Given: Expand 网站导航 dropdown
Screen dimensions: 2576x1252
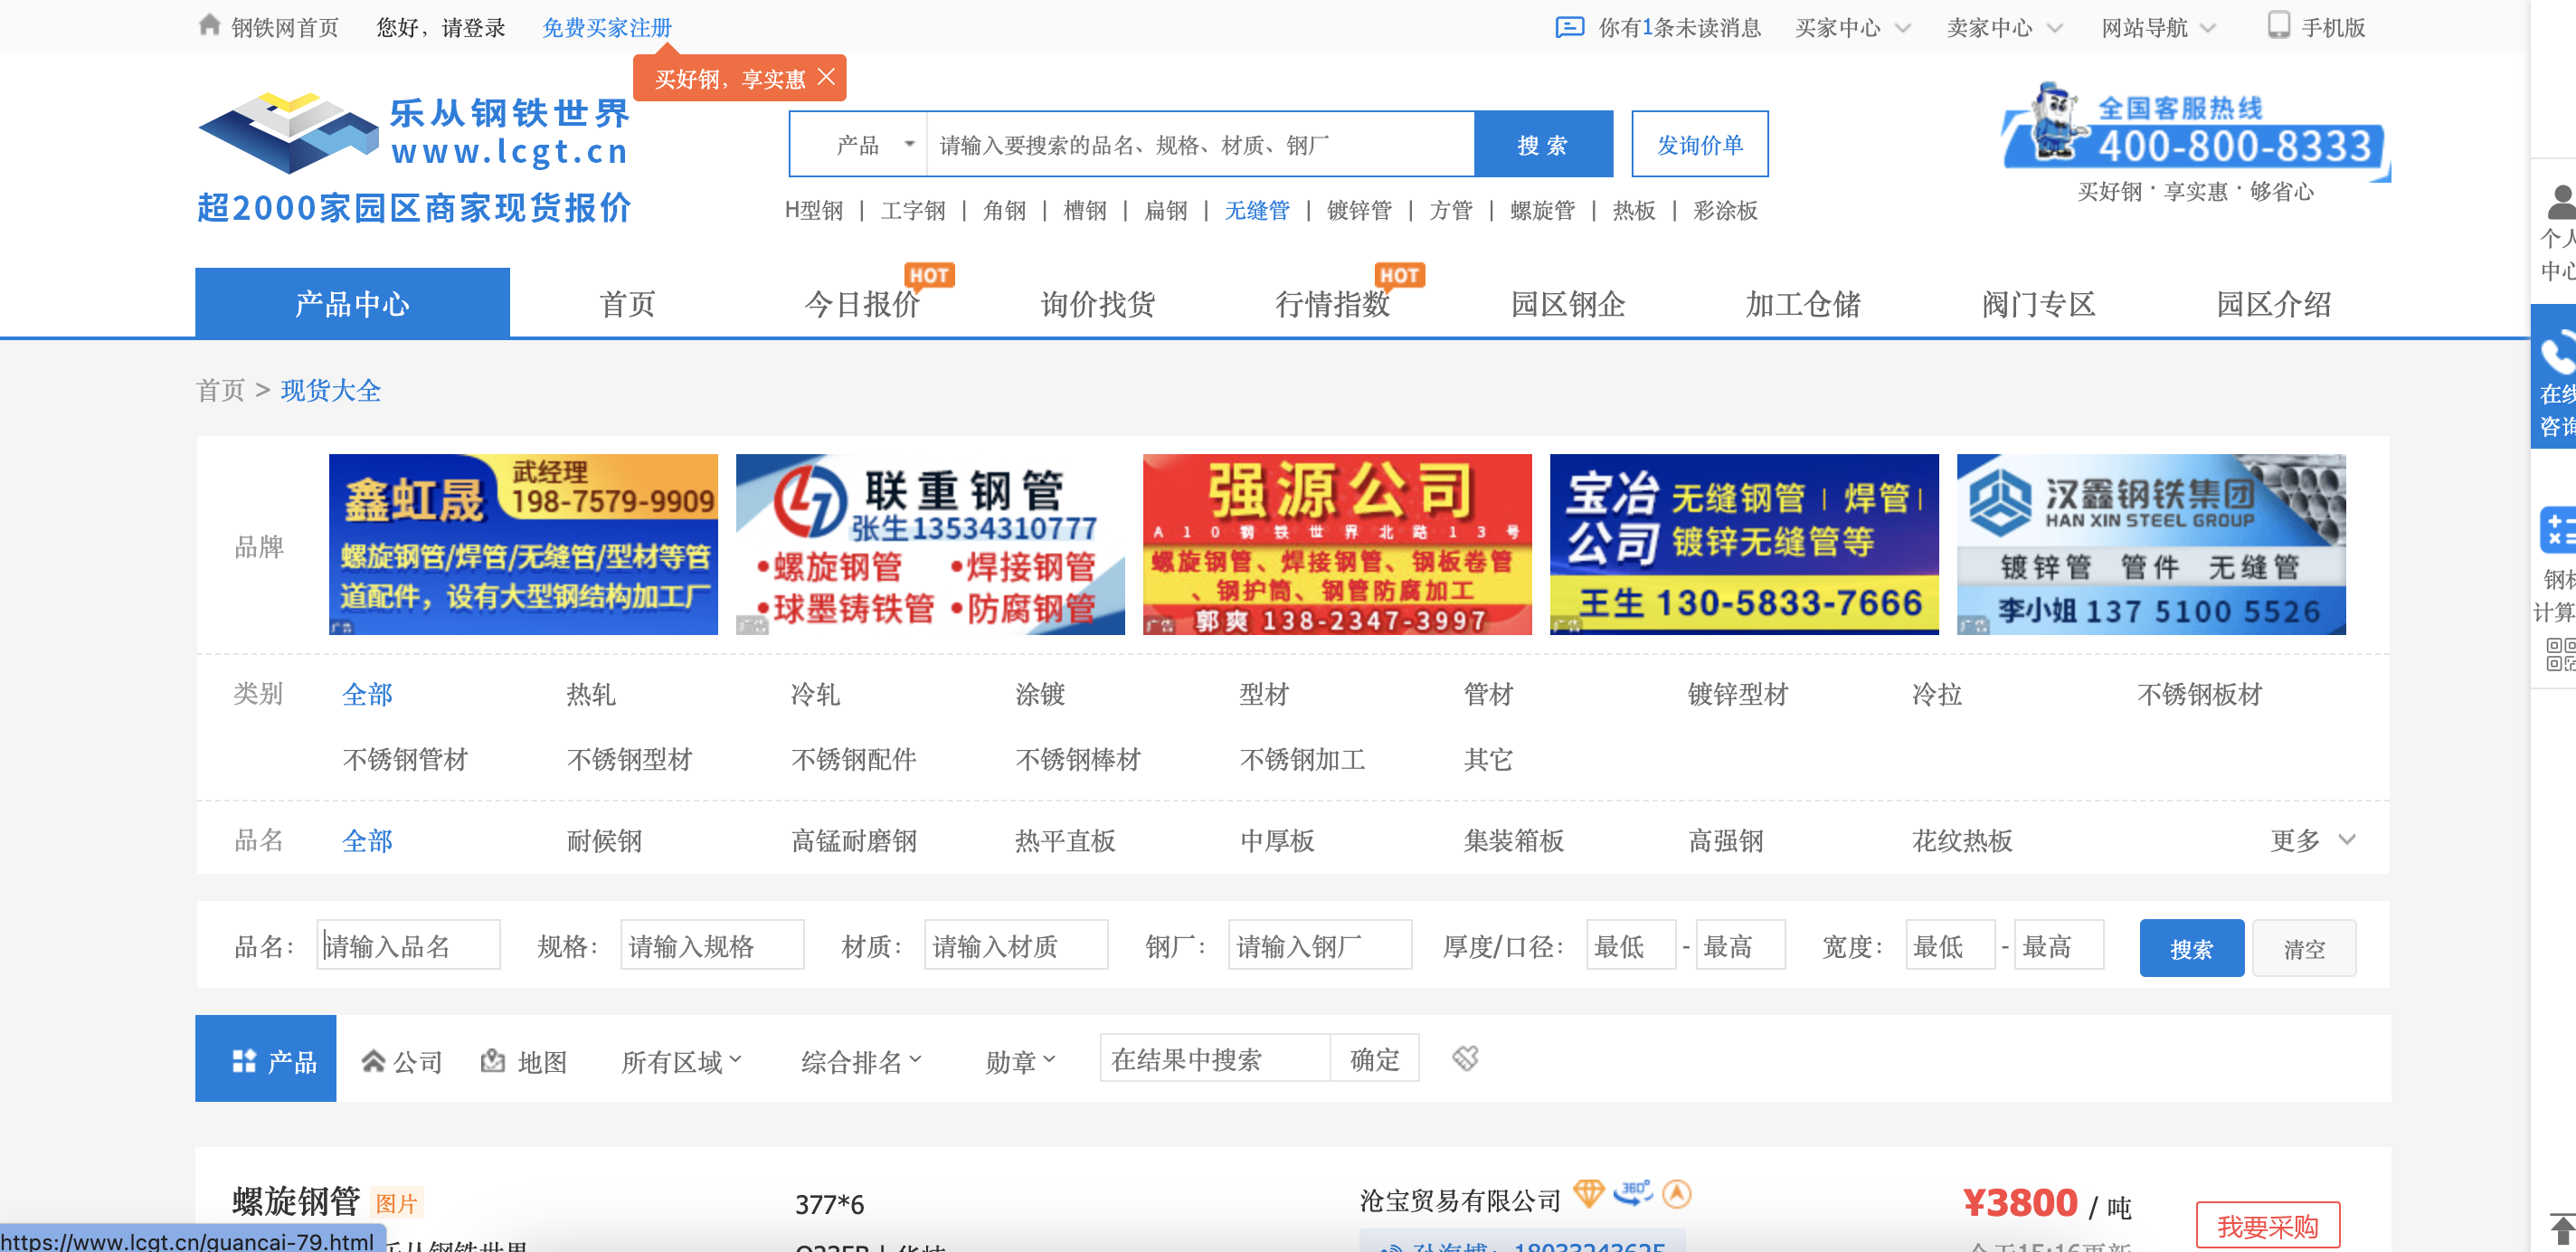Looking at the screenshot, I should pyautogui.click(x=2158, y=28).
